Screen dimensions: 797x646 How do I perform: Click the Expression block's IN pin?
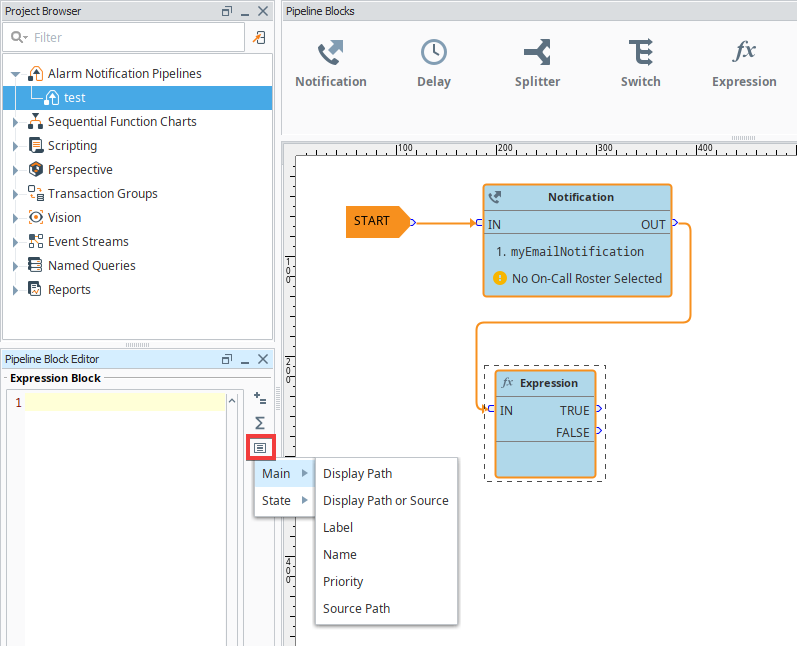click(491, 409)
